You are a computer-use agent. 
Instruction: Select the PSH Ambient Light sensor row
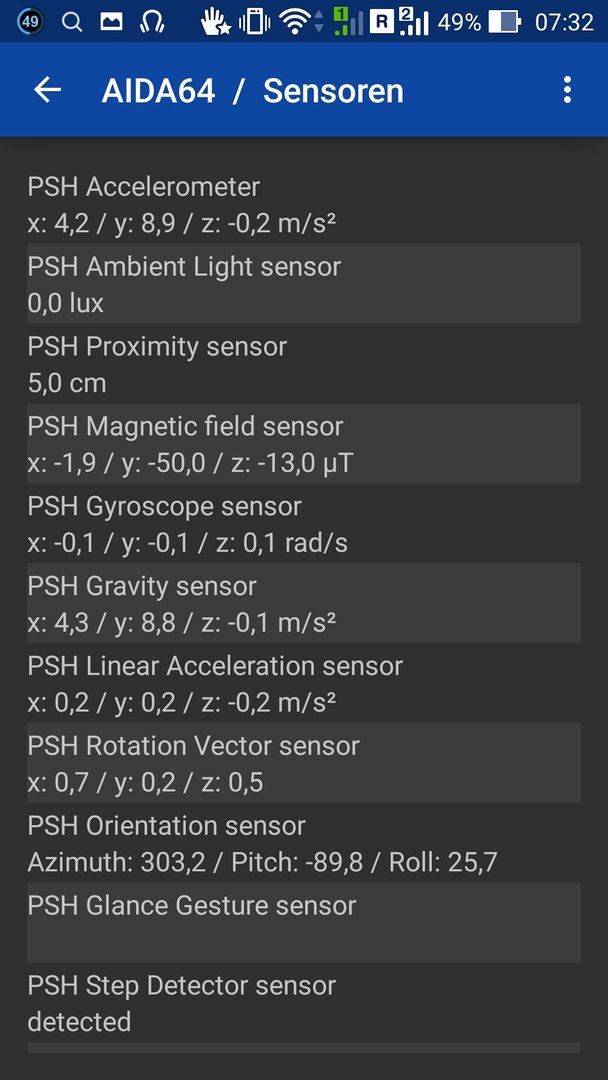(x=304, y=284)
